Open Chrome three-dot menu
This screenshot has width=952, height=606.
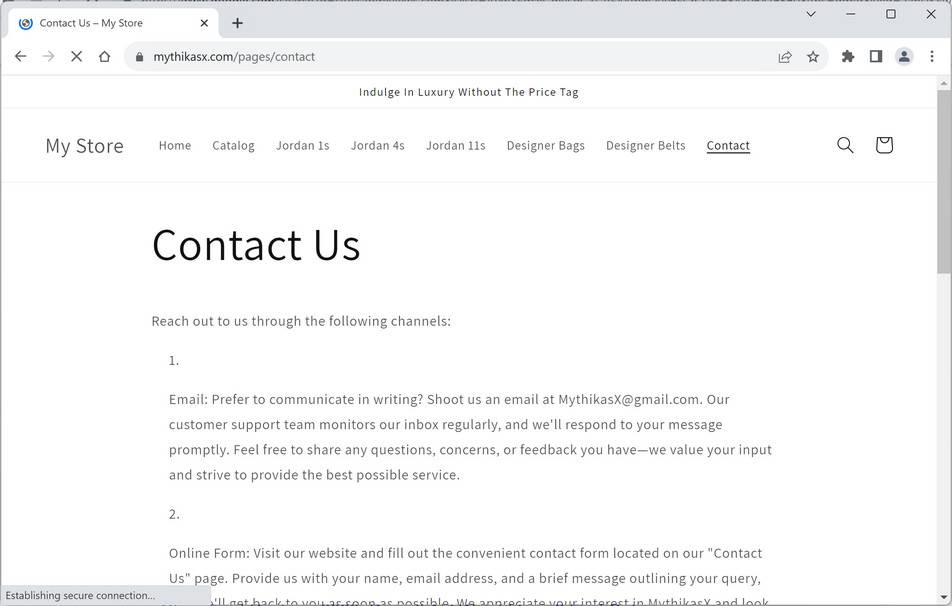(x=932, y=57)
